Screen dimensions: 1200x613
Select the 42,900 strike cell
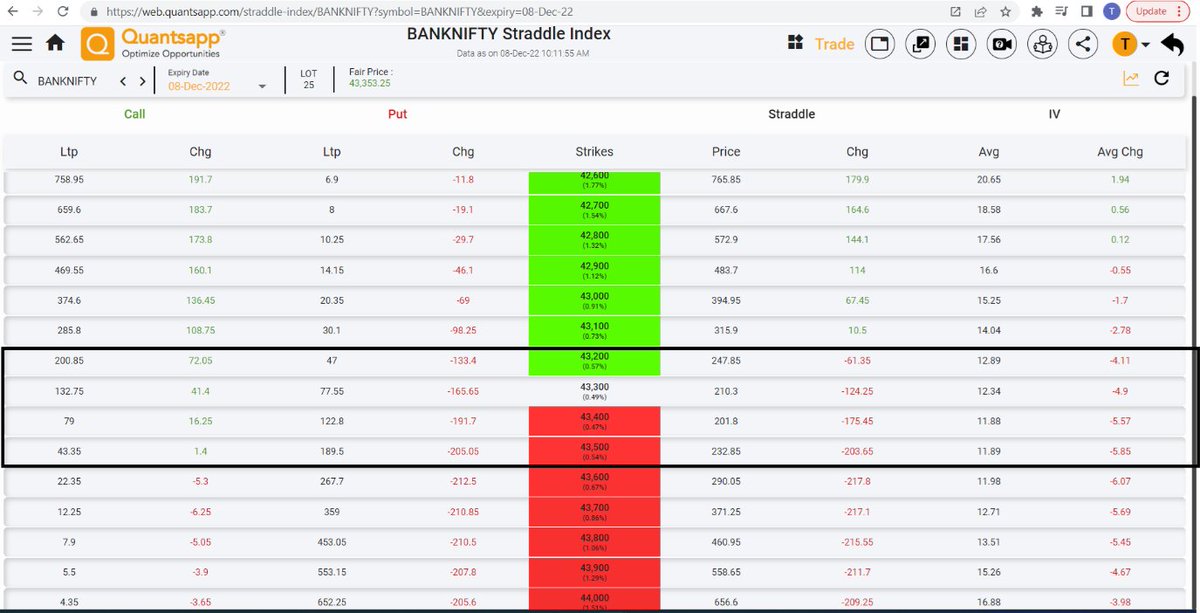pyautogui.click(x=594, y=269)
